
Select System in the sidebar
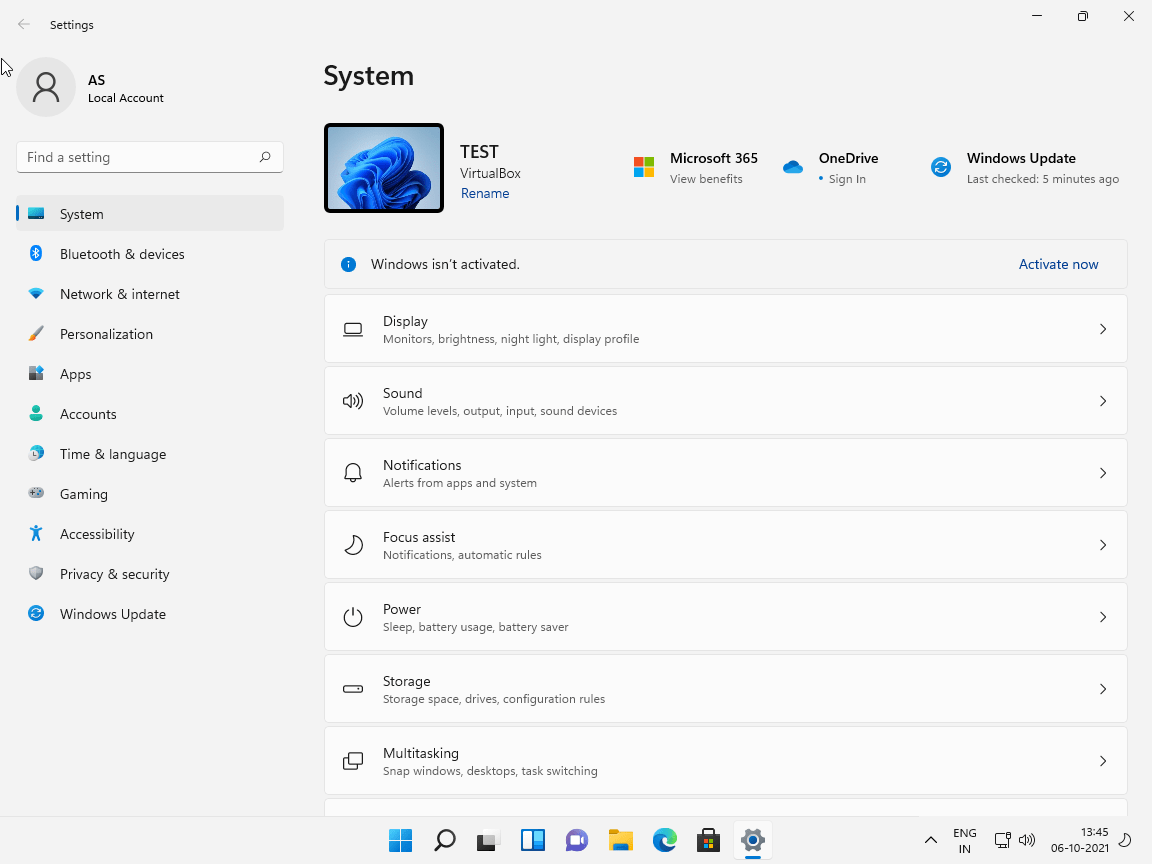[150, 214]
